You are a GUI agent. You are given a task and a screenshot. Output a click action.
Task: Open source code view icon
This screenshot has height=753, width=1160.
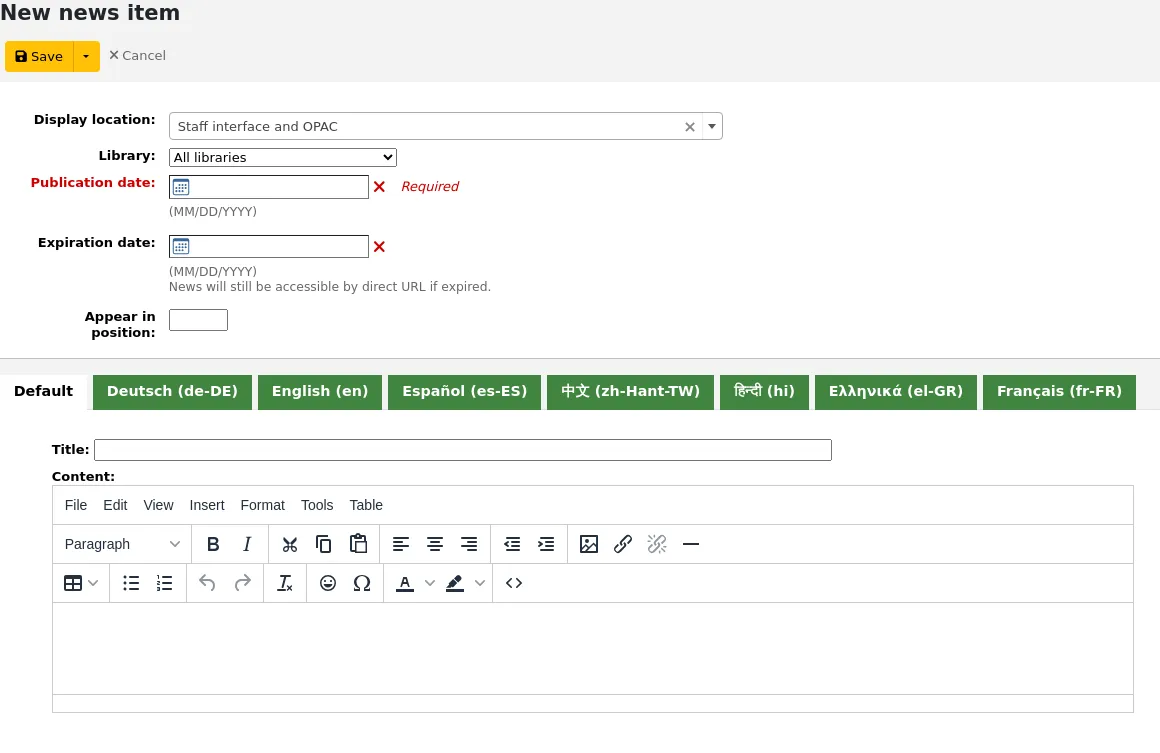click(514, 584)
